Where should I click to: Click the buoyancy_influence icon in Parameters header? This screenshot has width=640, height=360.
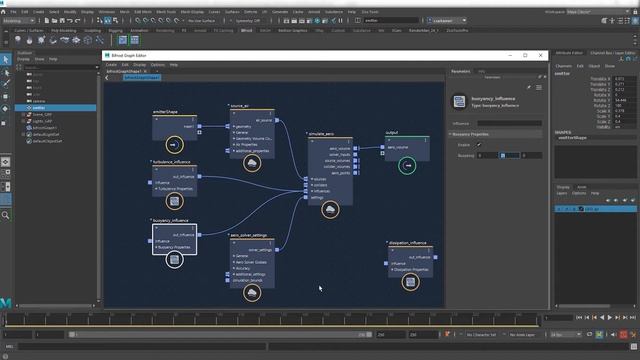pos(459,102)
